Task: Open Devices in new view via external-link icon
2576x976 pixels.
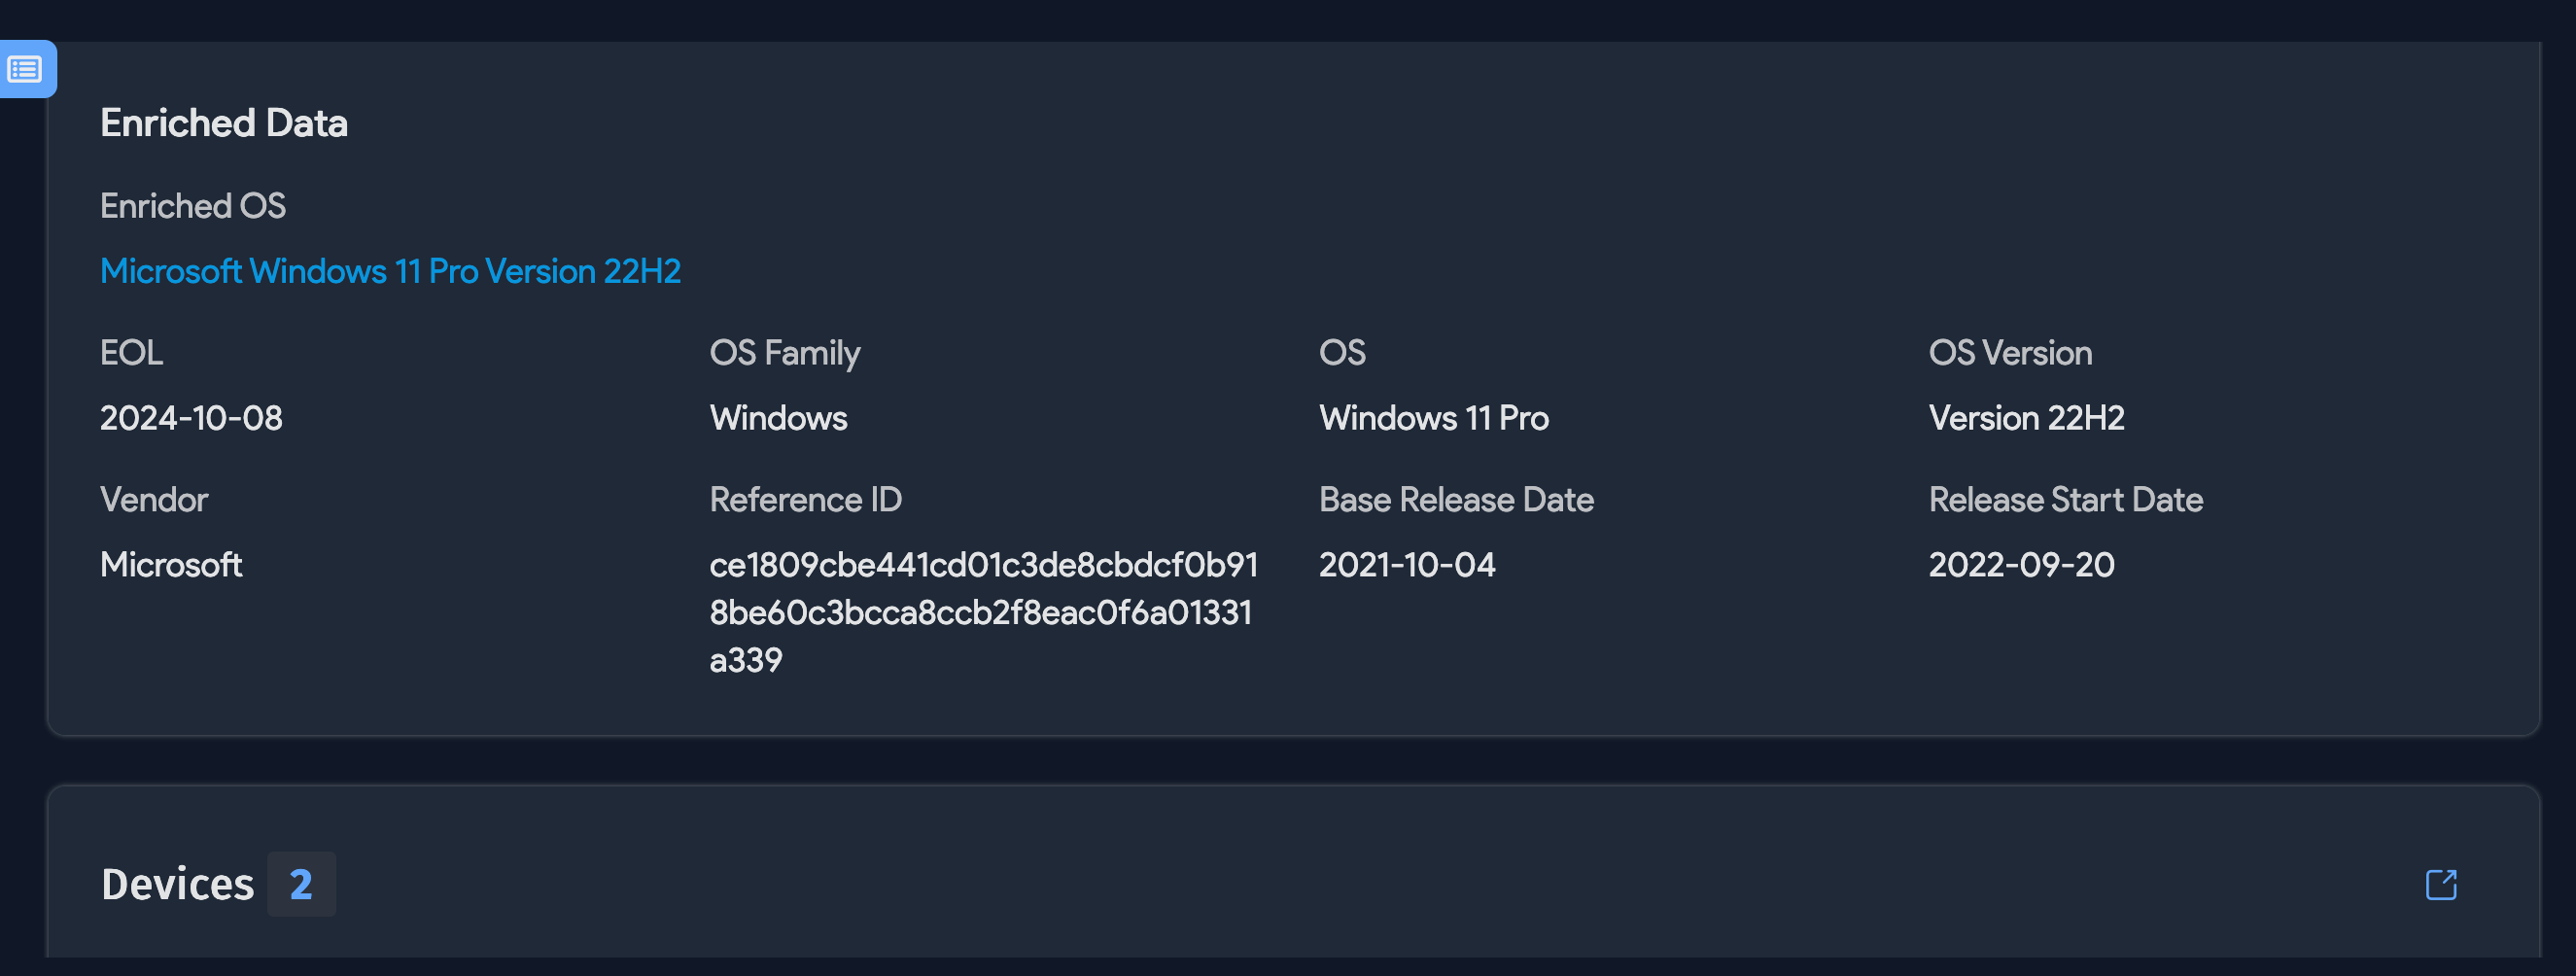Action: pos(2440,884)
